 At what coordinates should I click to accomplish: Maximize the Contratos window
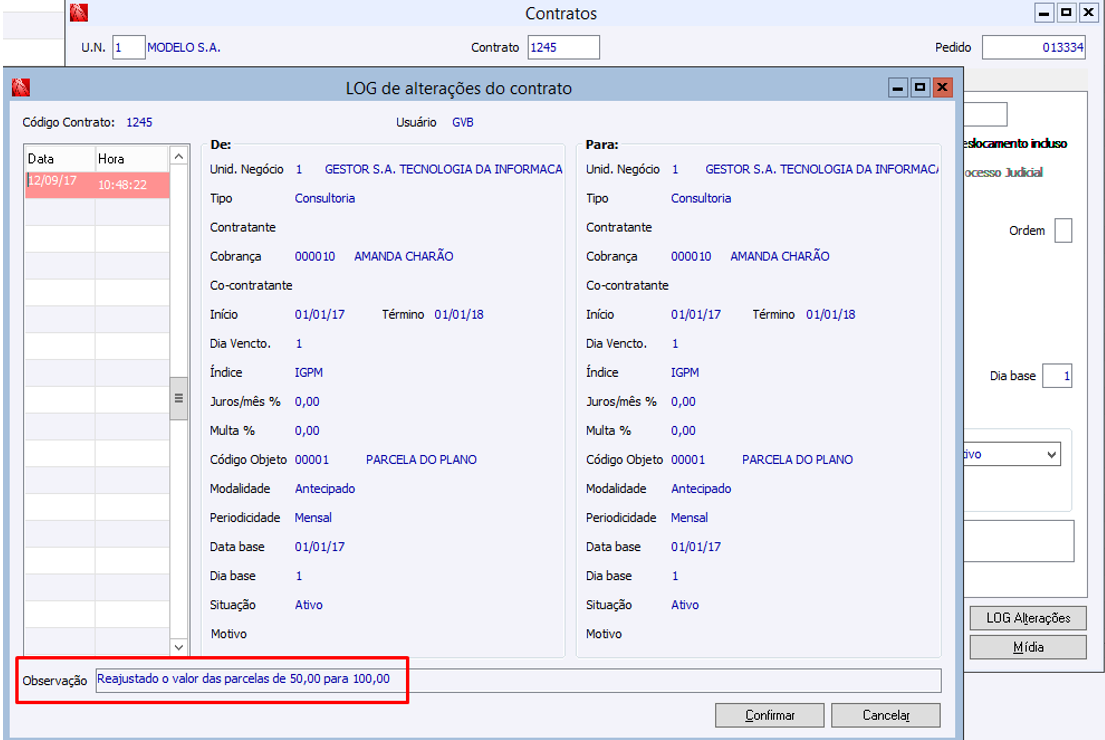[1066, 13]
